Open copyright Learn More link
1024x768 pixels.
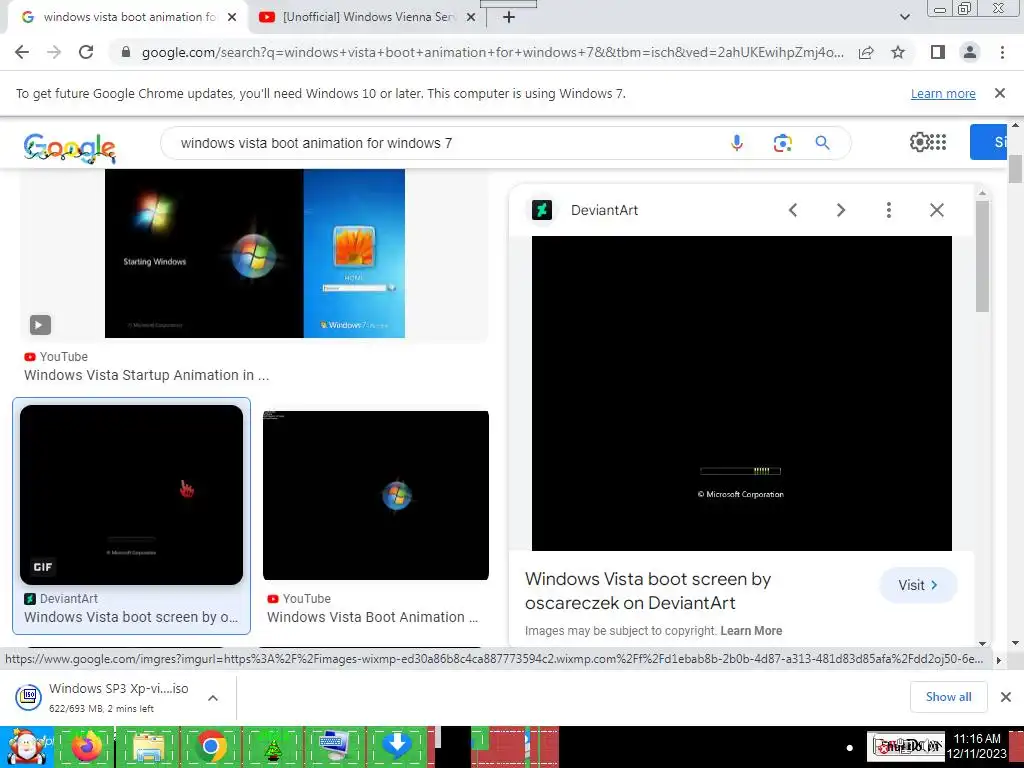tap(751, 631)
